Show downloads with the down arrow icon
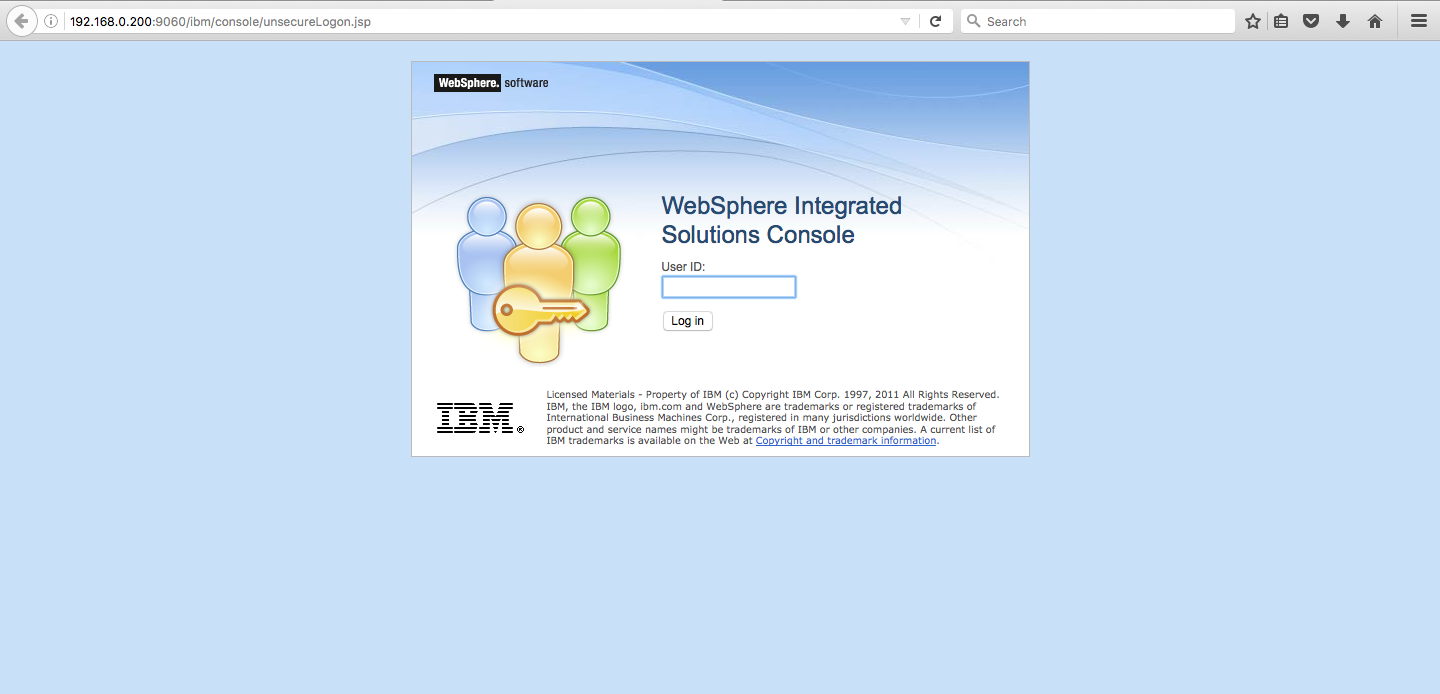The width and height of the screenshot is (1440, 694). click(1343, 20)
